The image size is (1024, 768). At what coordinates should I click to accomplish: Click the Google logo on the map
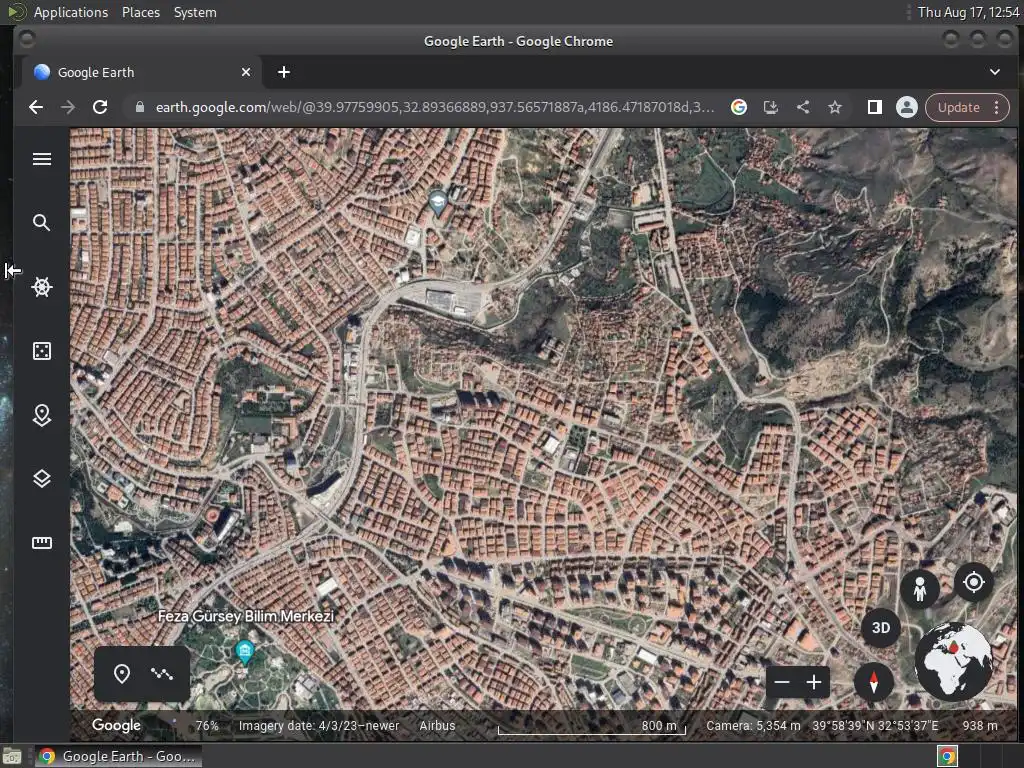(116, 725)
